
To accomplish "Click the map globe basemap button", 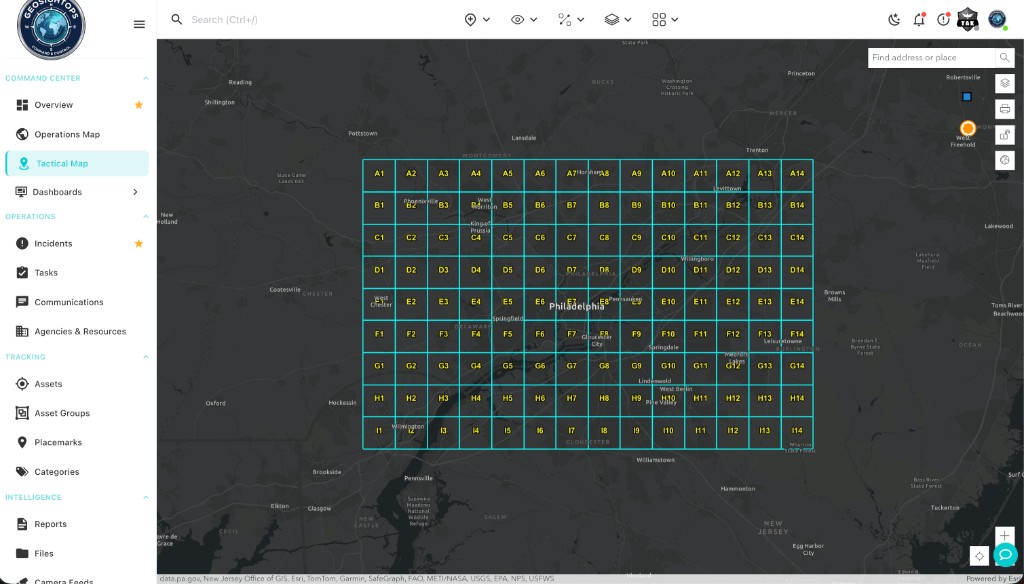I will [x=1004, y=160].
